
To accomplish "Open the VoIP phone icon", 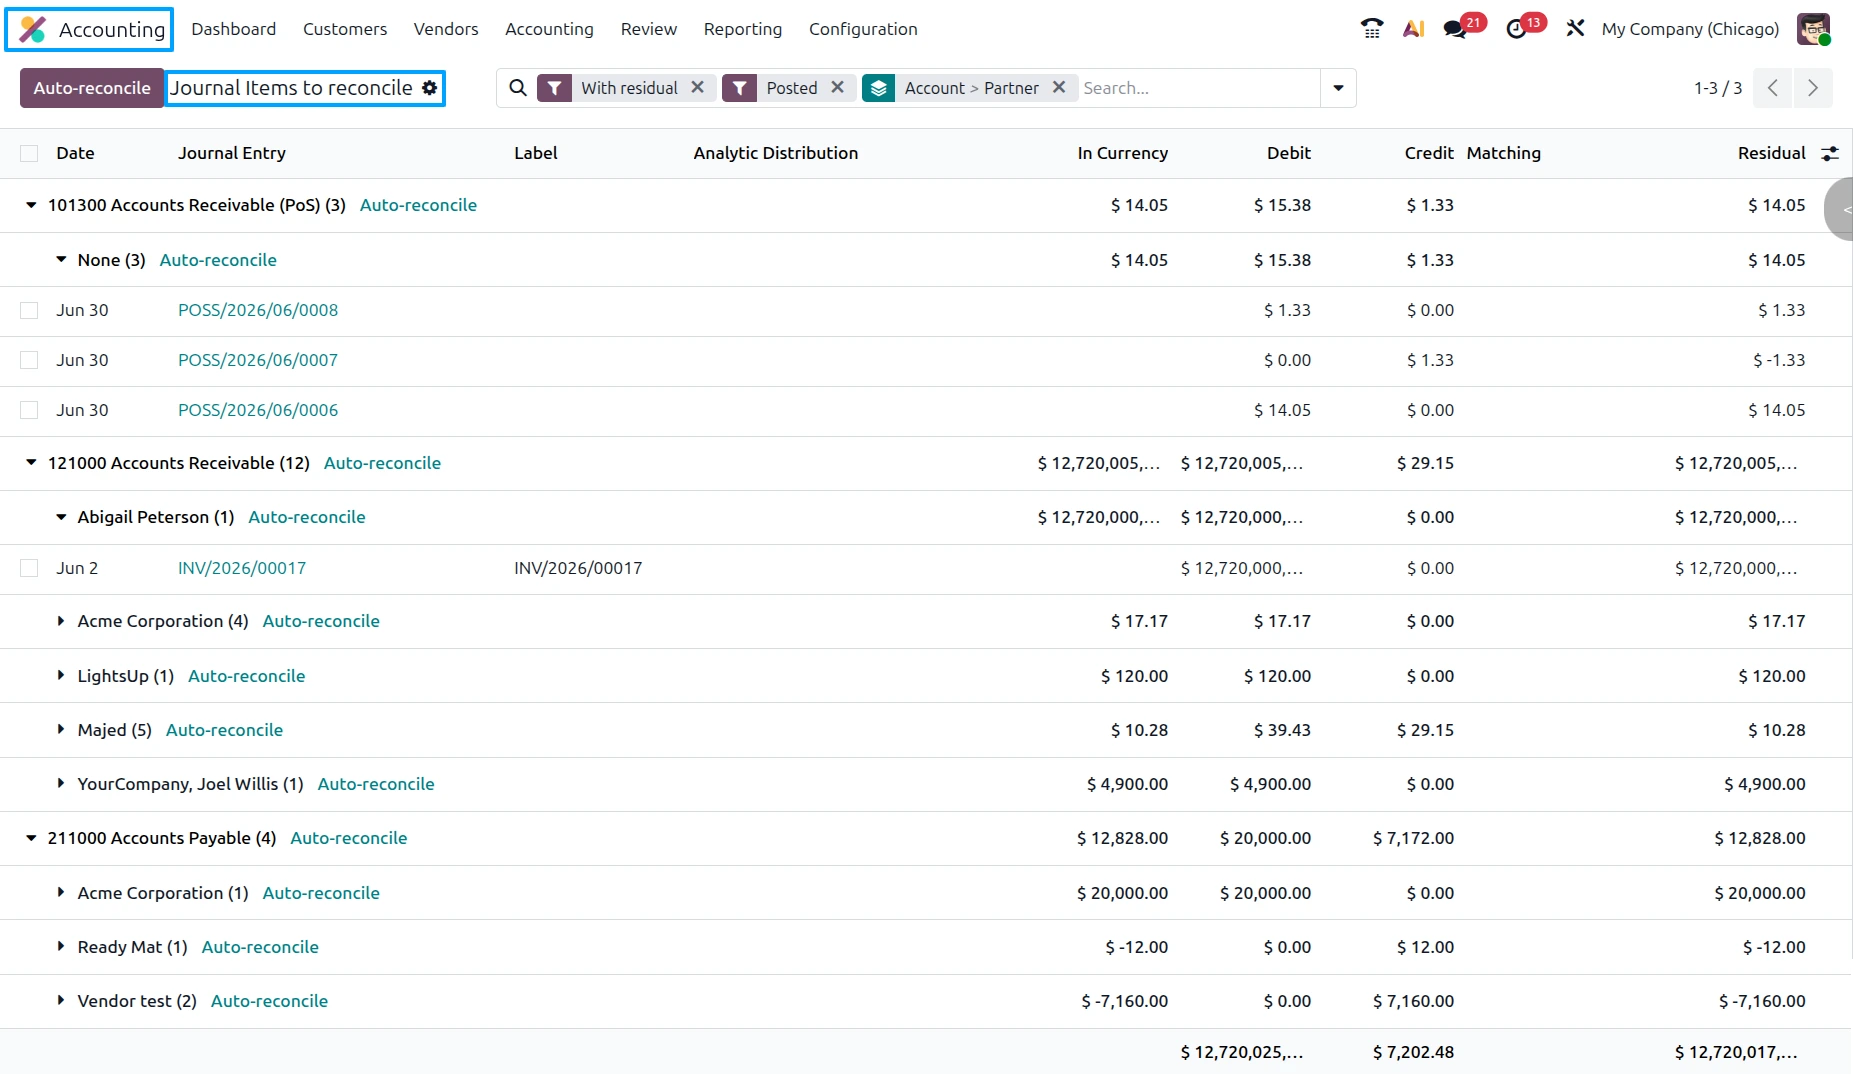I will coord(1372,29).
